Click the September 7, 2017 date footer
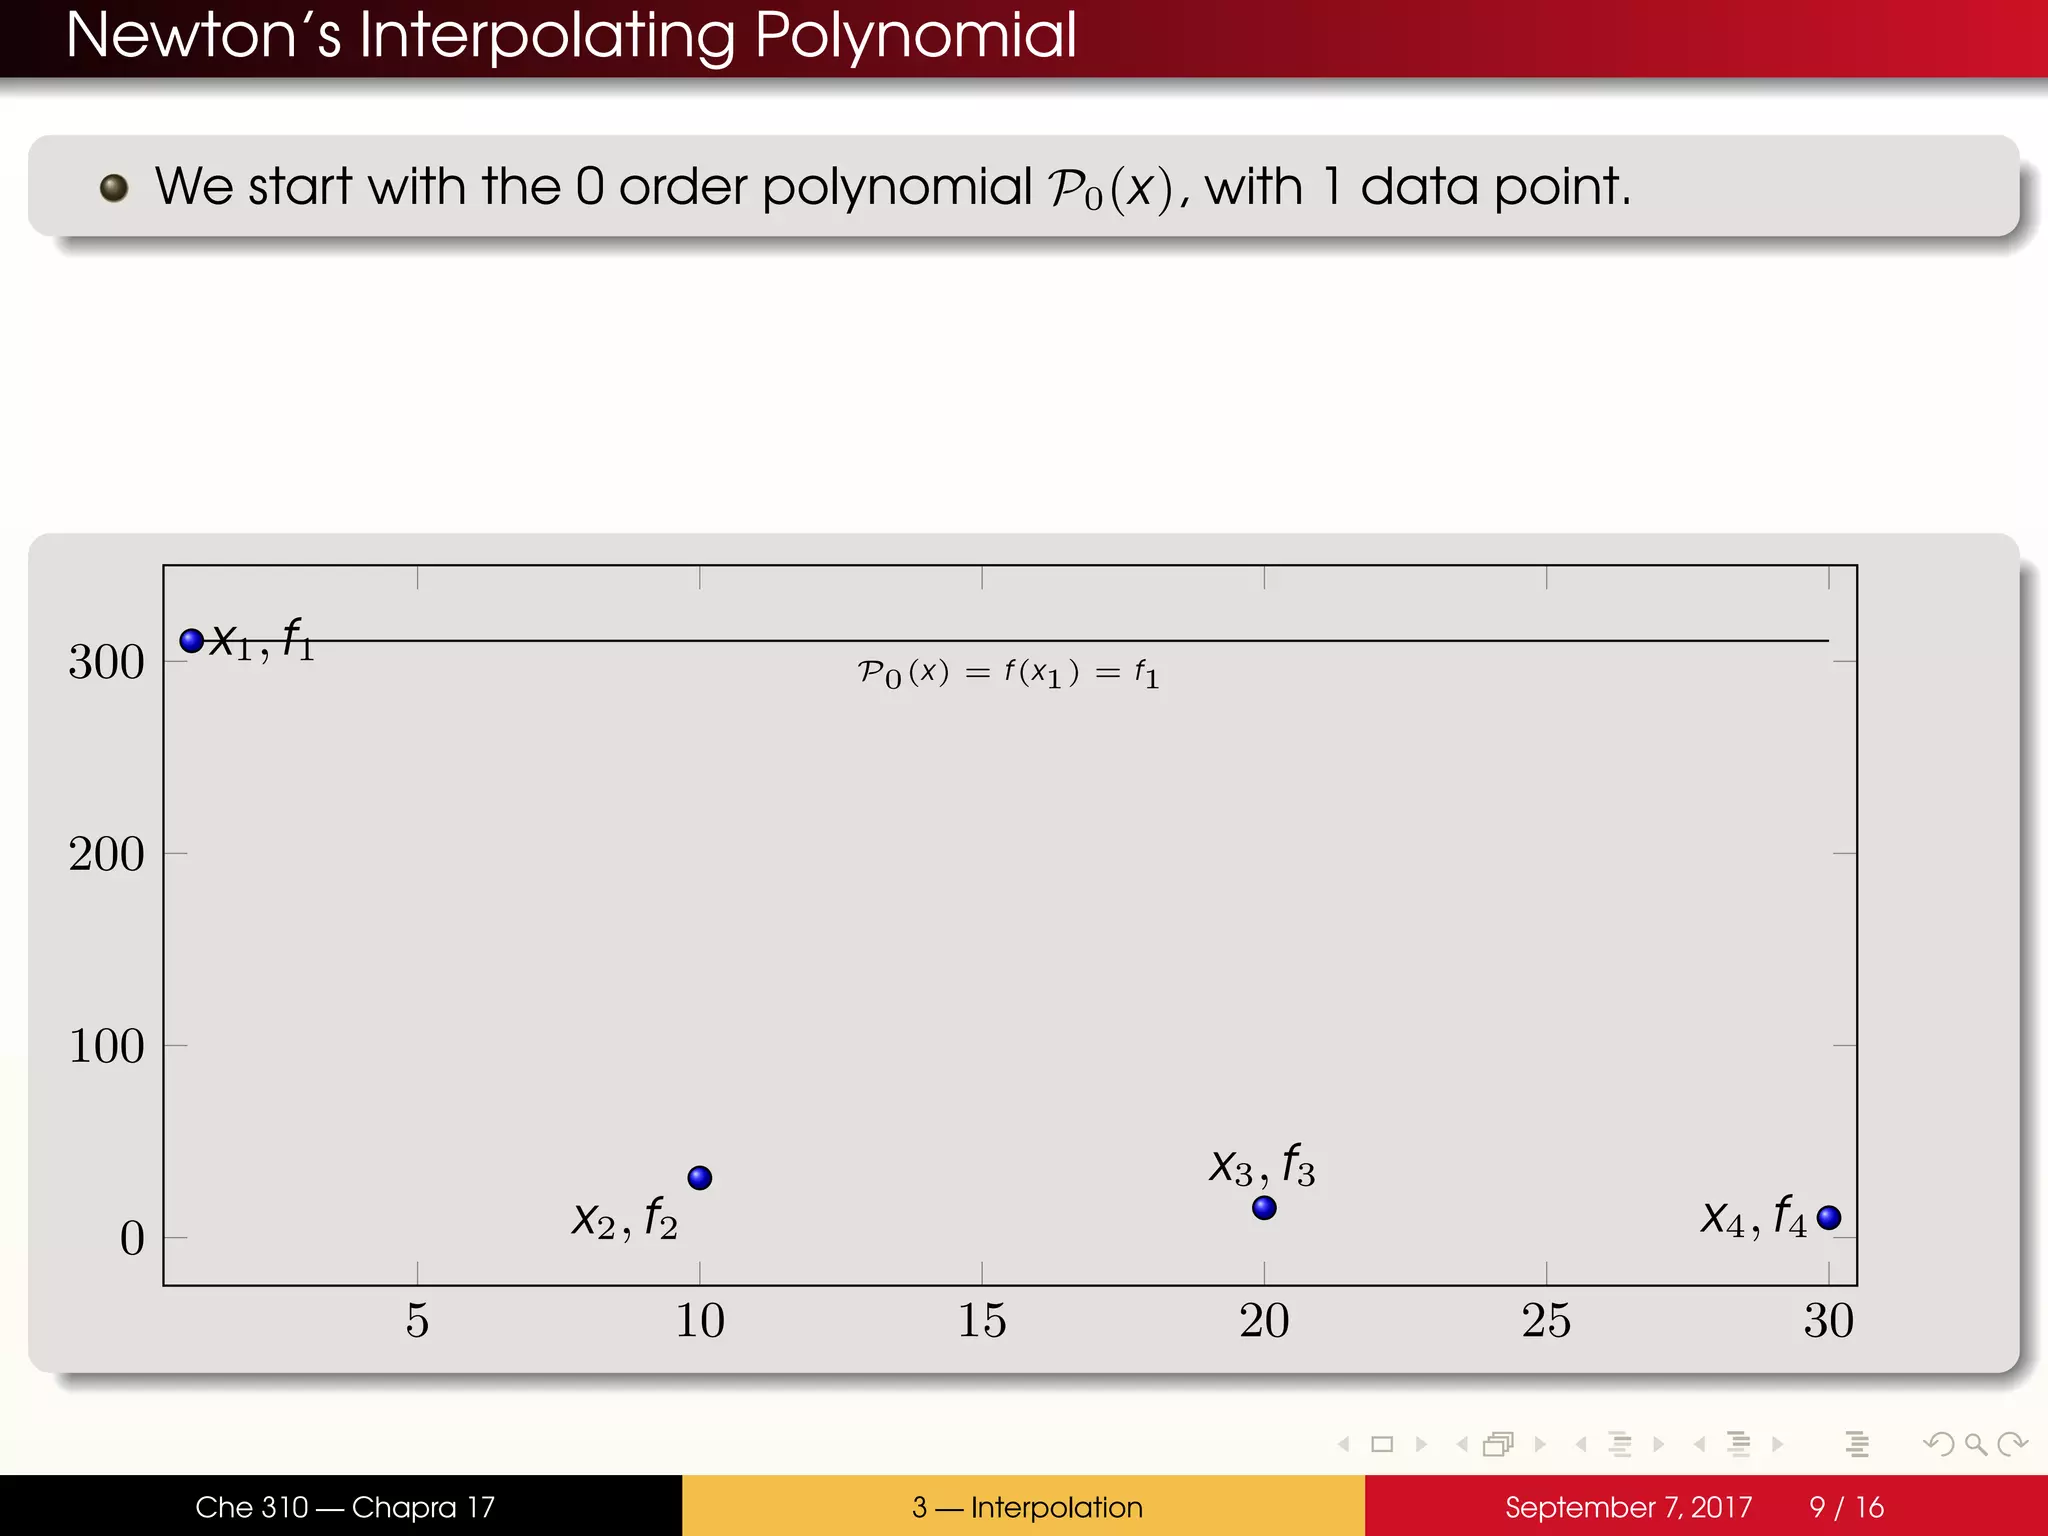Screen dimensions: 2048x1536 tap(1628, 1507)
